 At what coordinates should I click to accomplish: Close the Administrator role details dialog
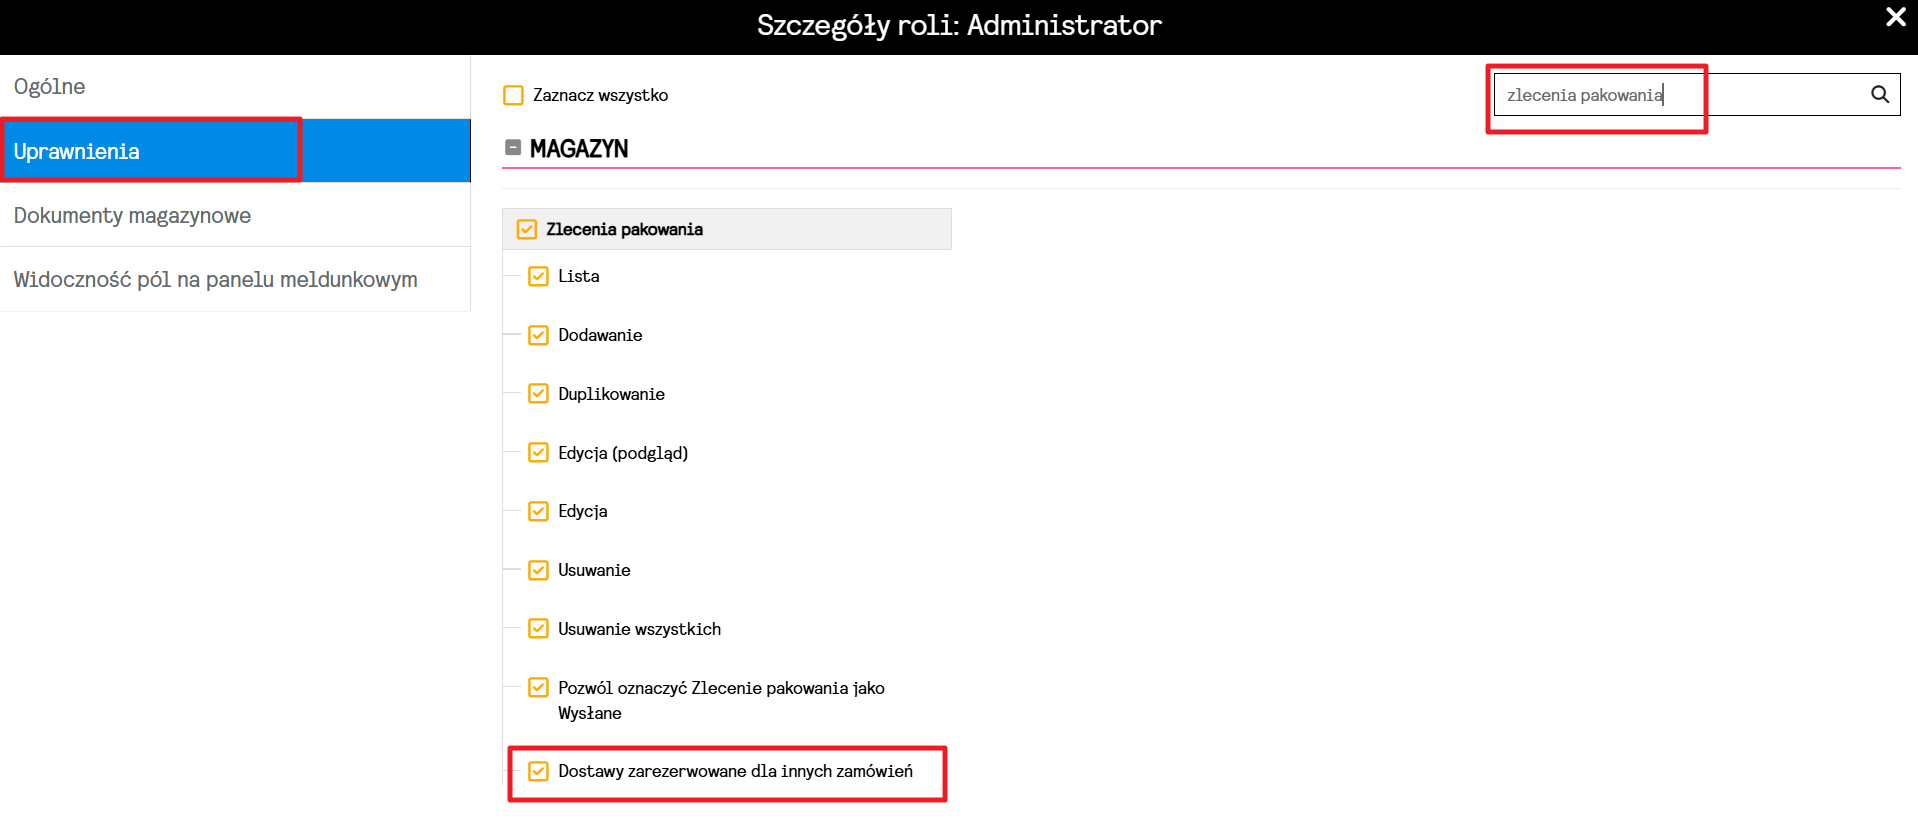point(1895,17)
